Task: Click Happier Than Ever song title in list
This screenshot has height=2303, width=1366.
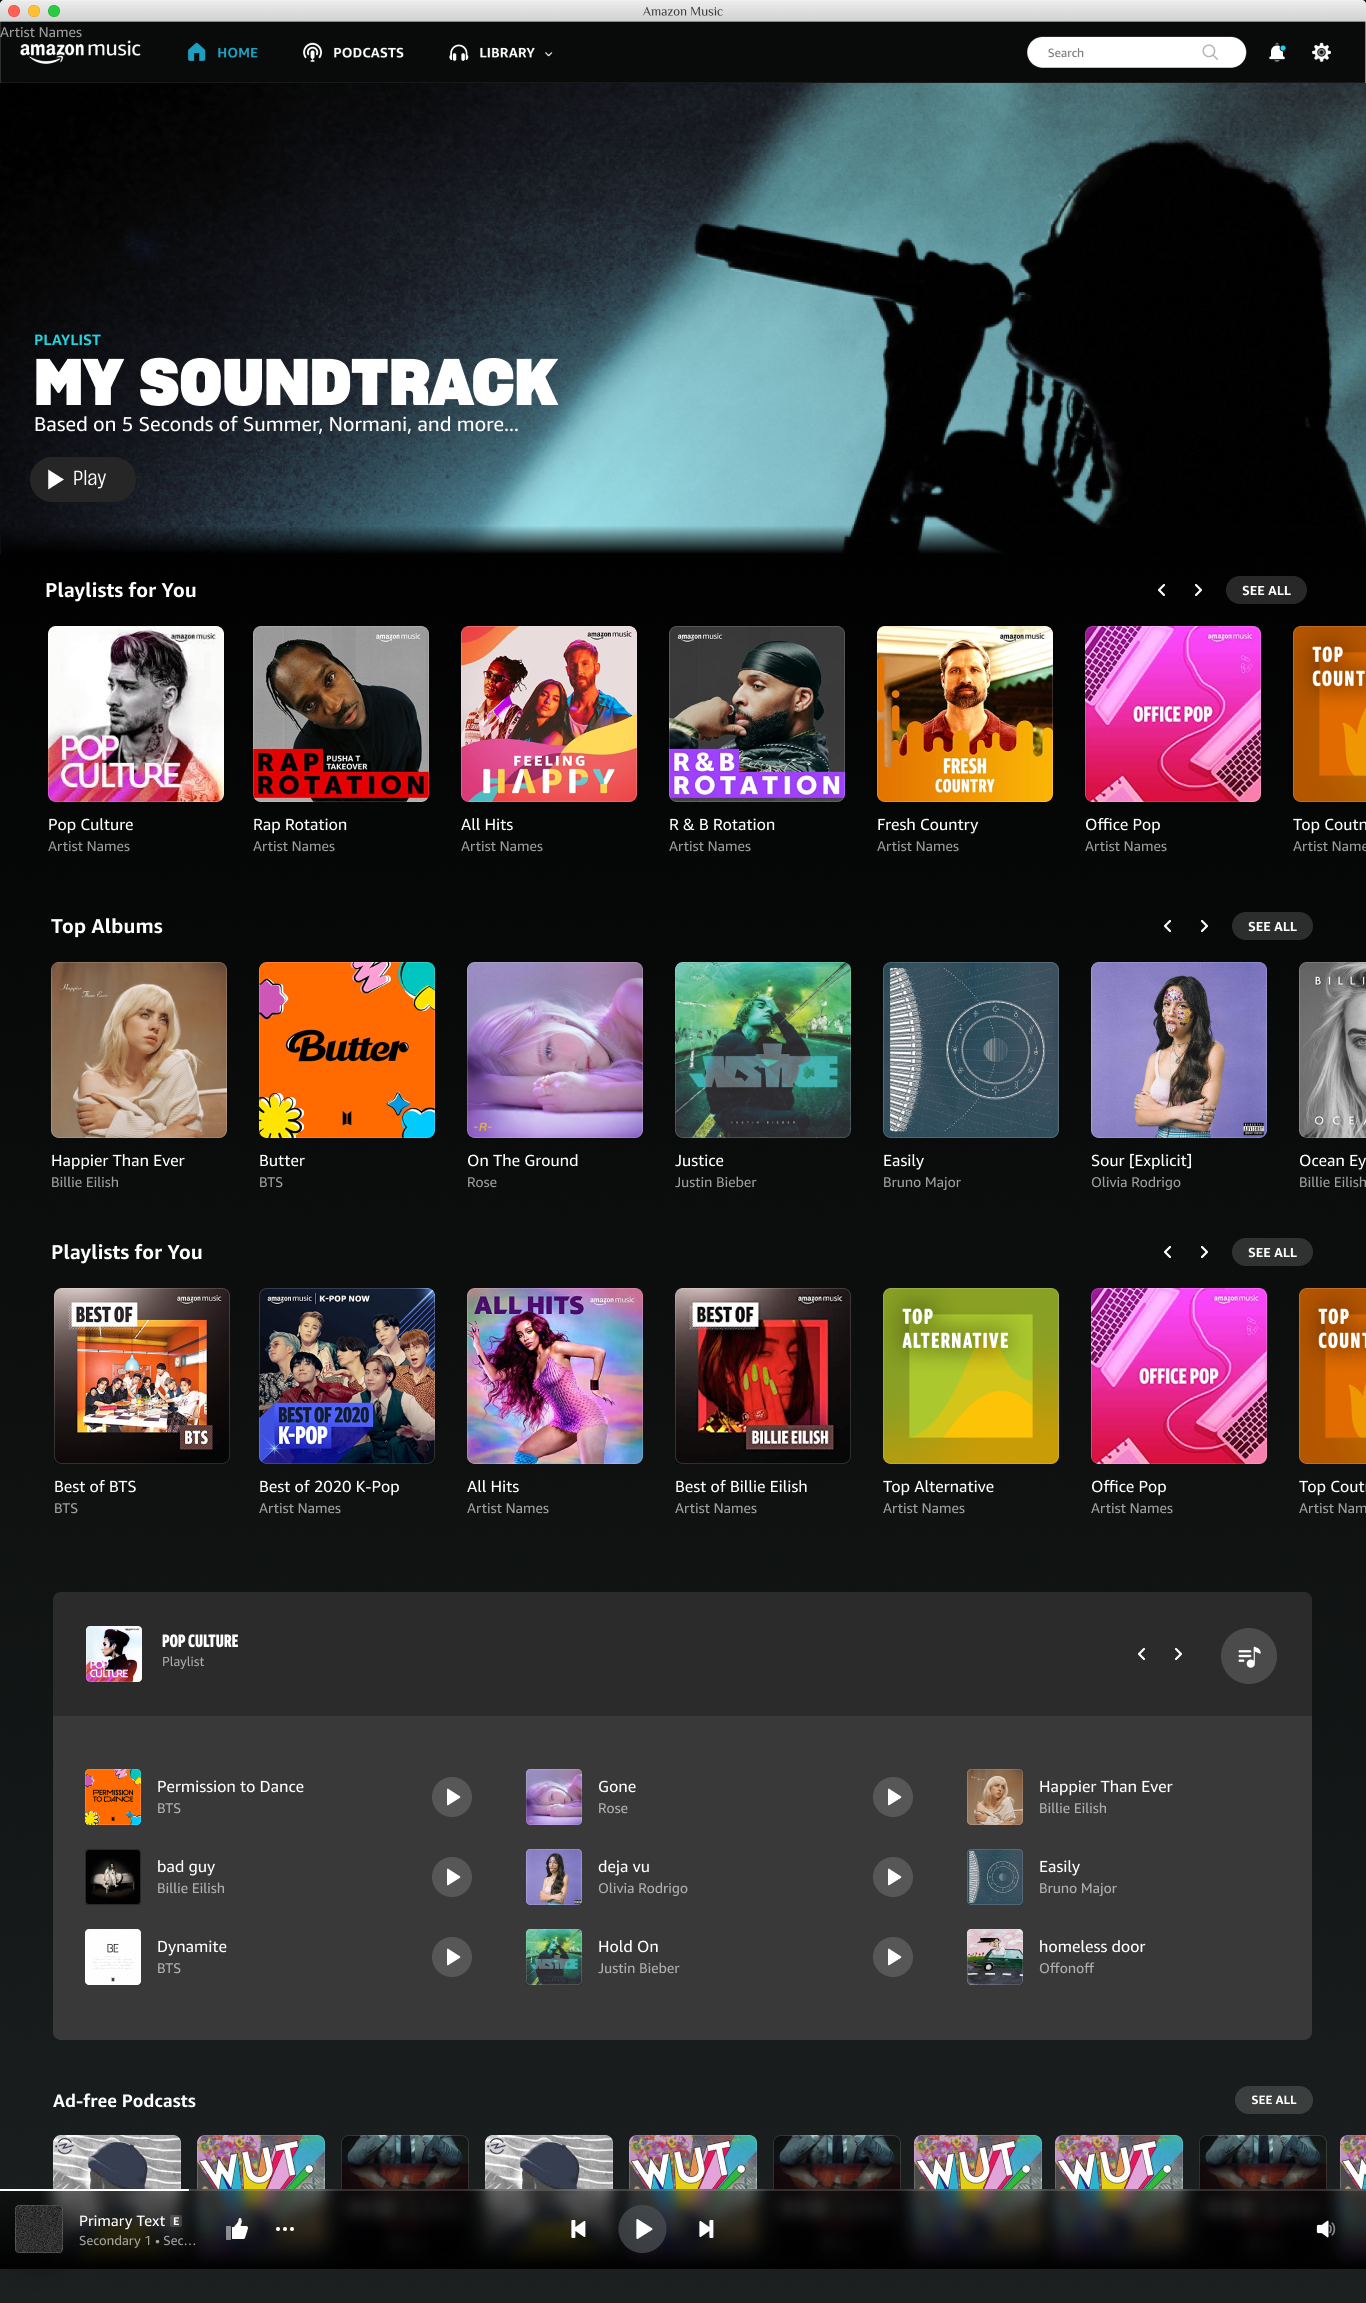Action: tap(1105, 1786)
